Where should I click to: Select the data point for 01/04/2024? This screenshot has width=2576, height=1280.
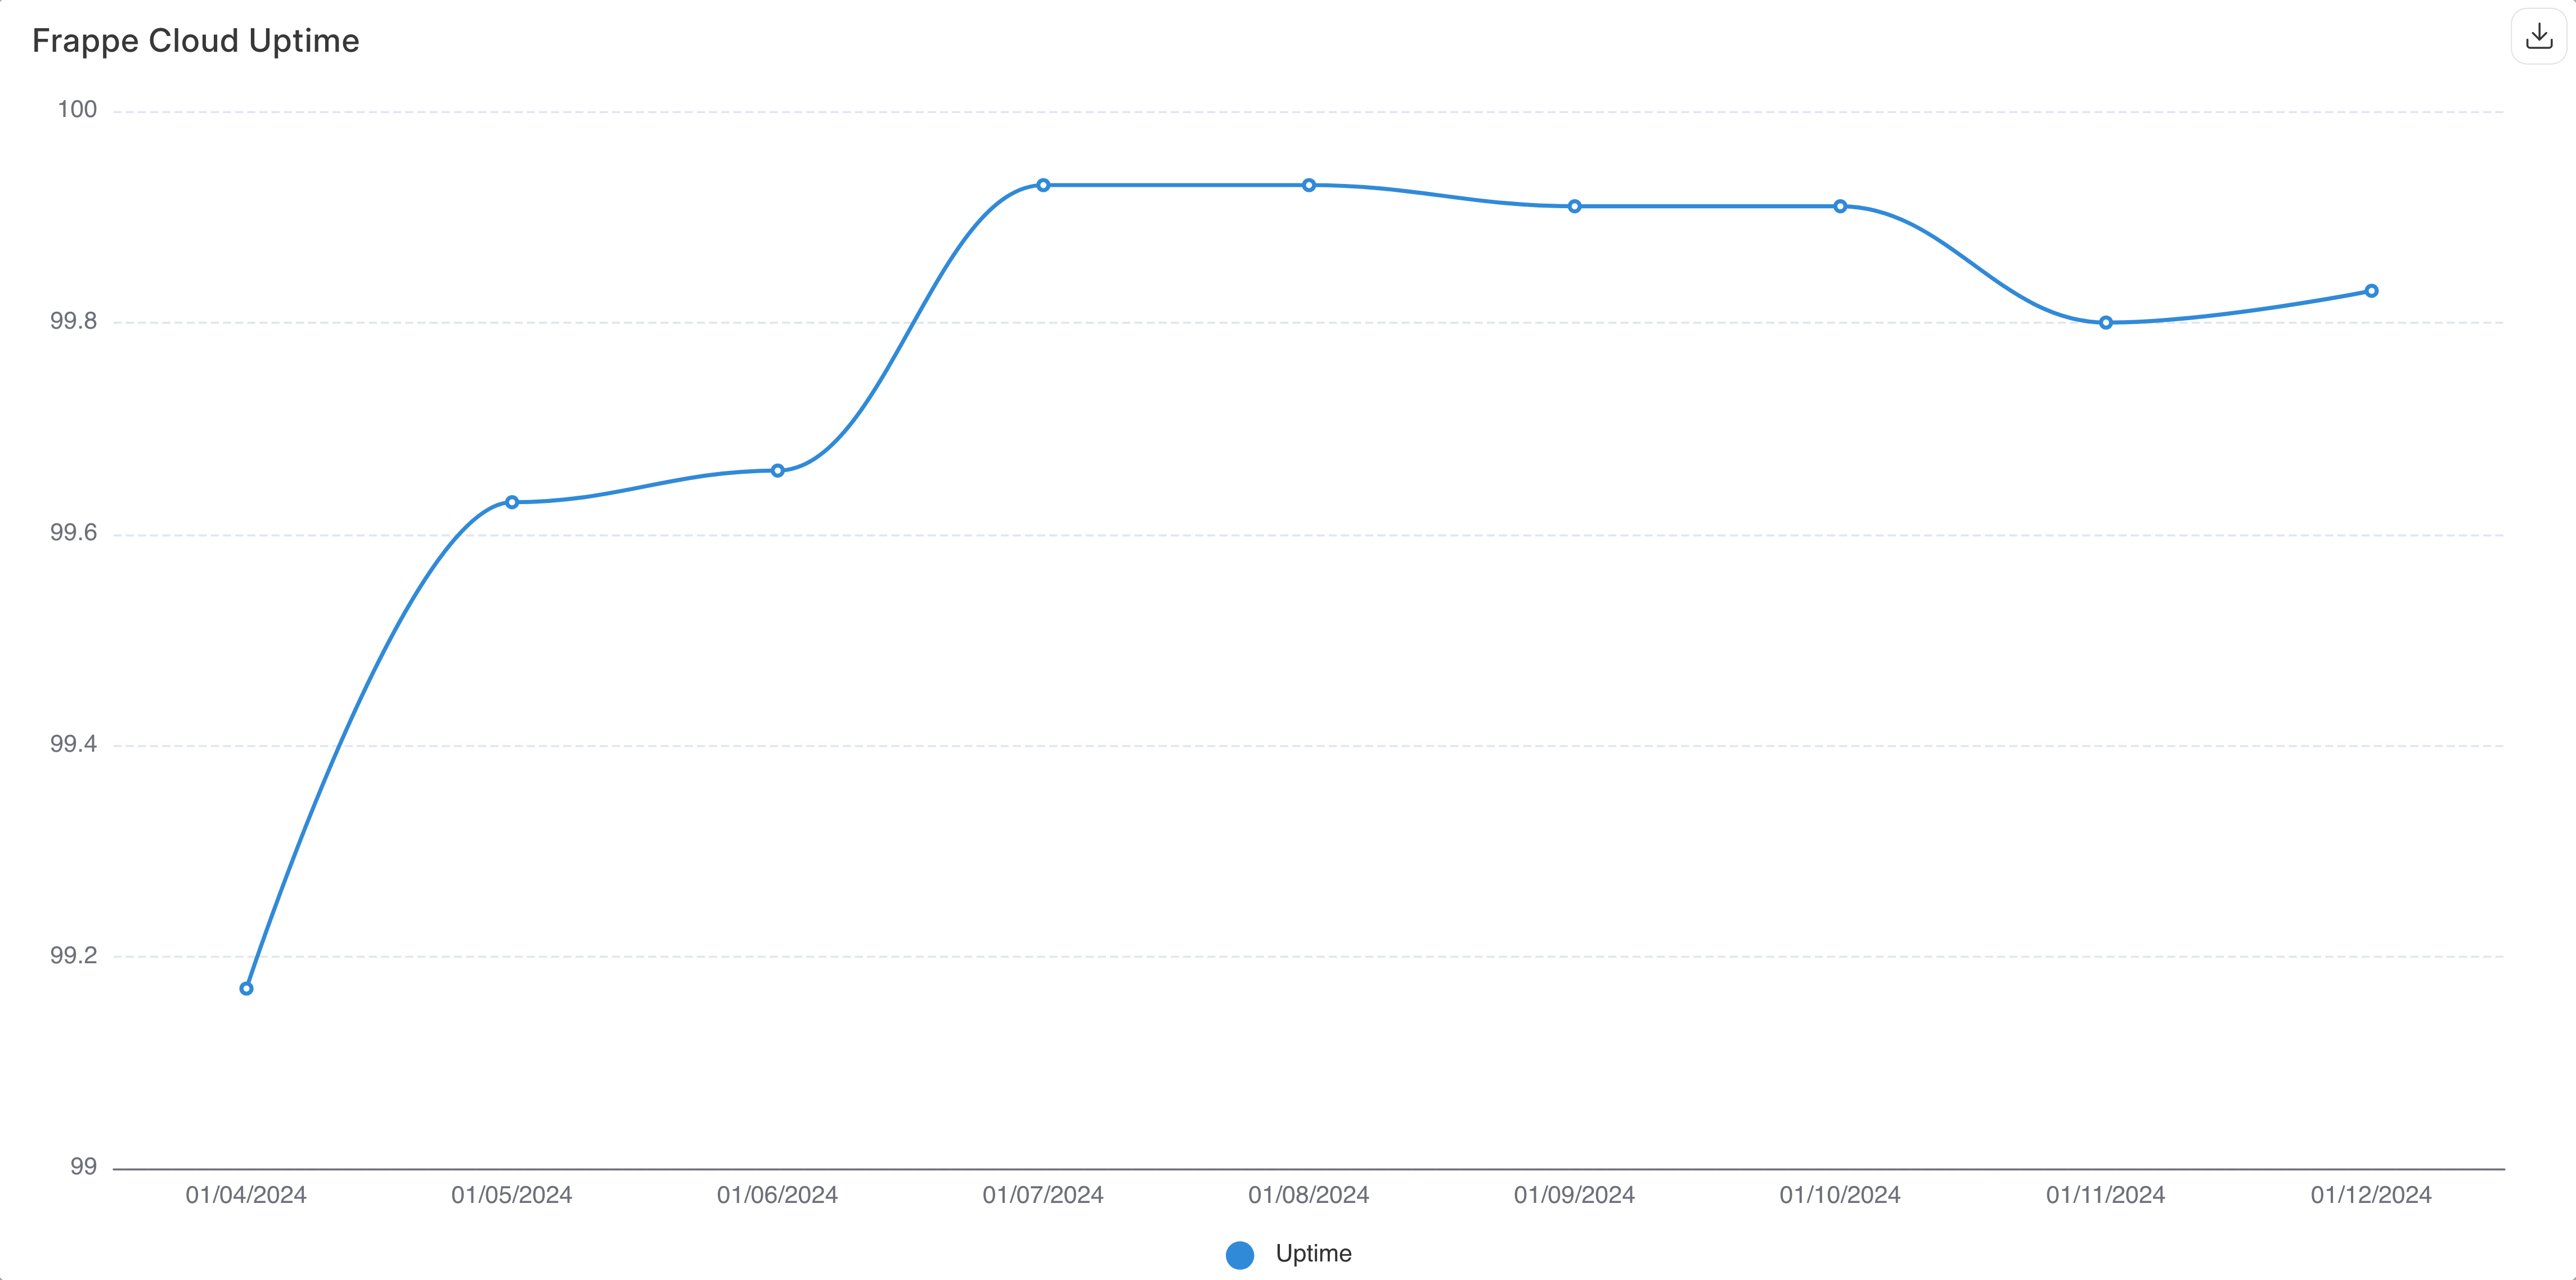pyautogui.click(x=246, y=988)
